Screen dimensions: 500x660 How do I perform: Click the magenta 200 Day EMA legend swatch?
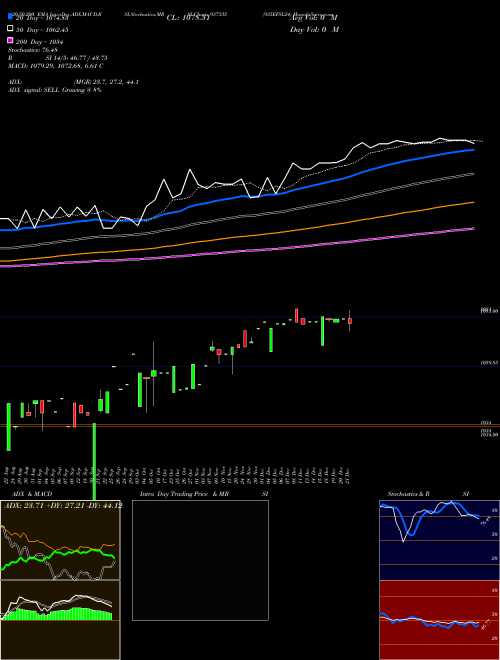click(x=11, y=40)
